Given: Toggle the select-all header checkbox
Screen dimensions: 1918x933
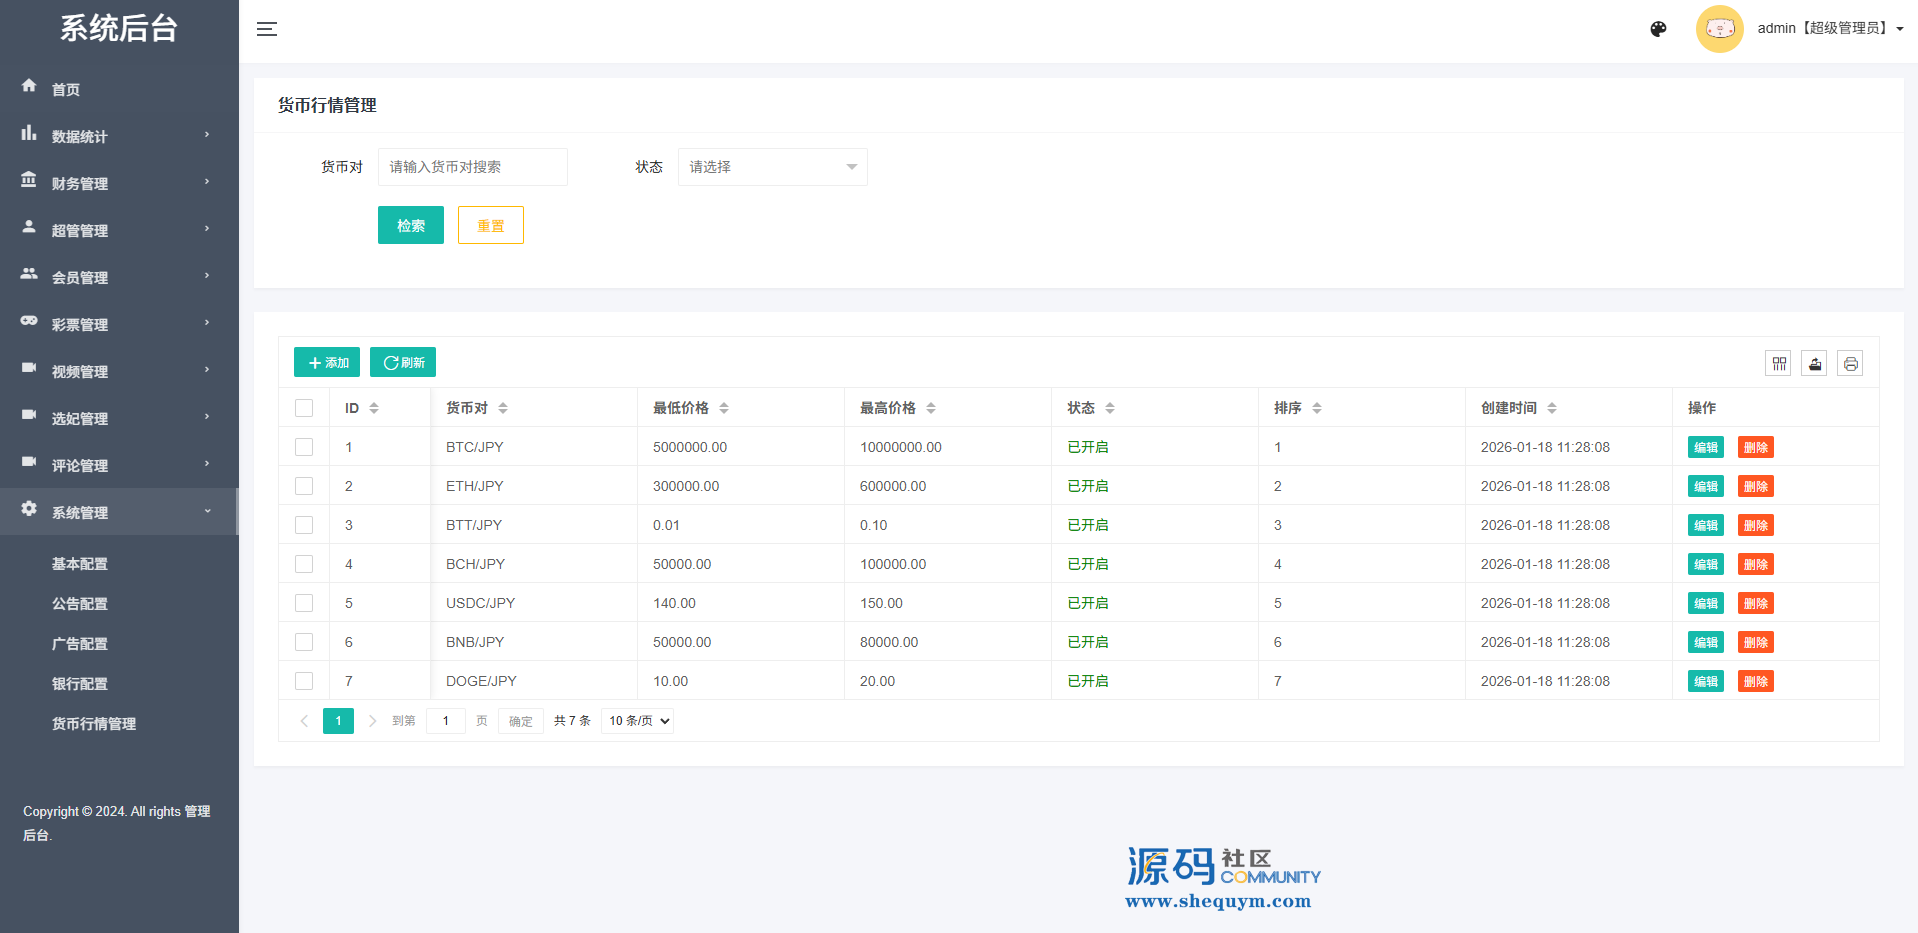Looking at the screenshot, I should pyautogui.click(x=304, y=408).
